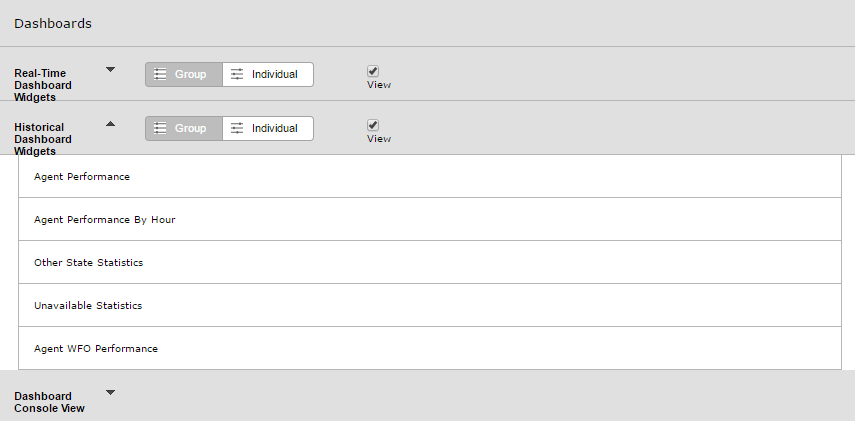Select Group mode for Real-Time Dashboard Widgets
Image resolution: width=855 pixels, height=421 pixels.
pyautogui.click(x=184, y=74)
